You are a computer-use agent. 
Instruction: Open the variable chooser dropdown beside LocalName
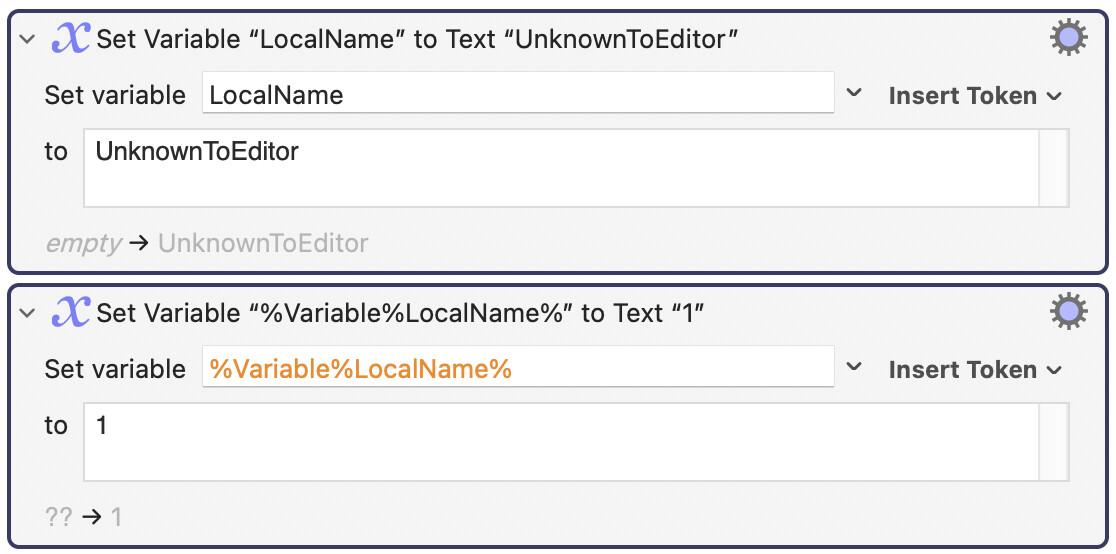pyautogui.click(x=854, y=94)
